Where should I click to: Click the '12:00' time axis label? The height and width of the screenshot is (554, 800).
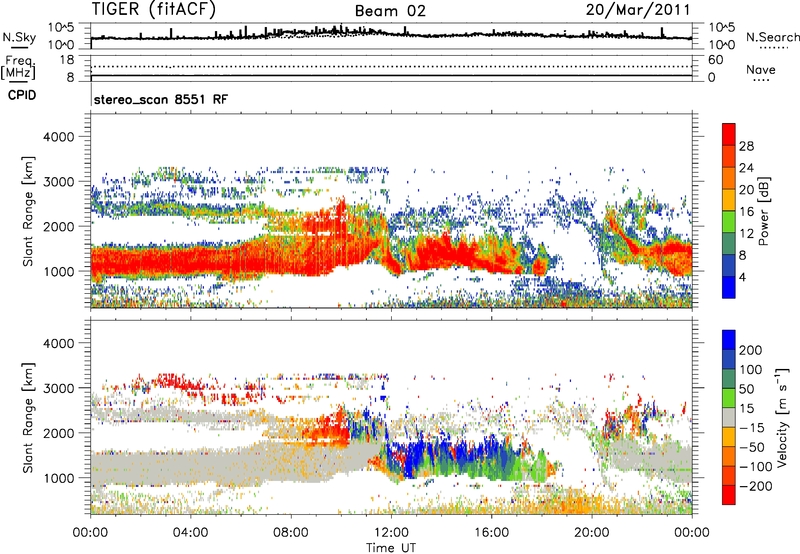[x=391, y=532]
